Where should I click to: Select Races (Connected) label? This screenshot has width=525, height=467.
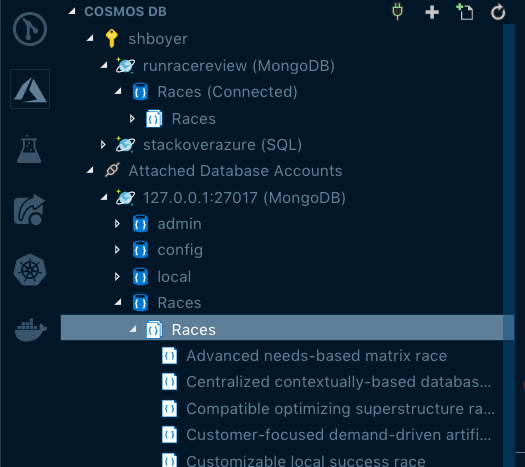pyautogui.click(x=227, y=92)
